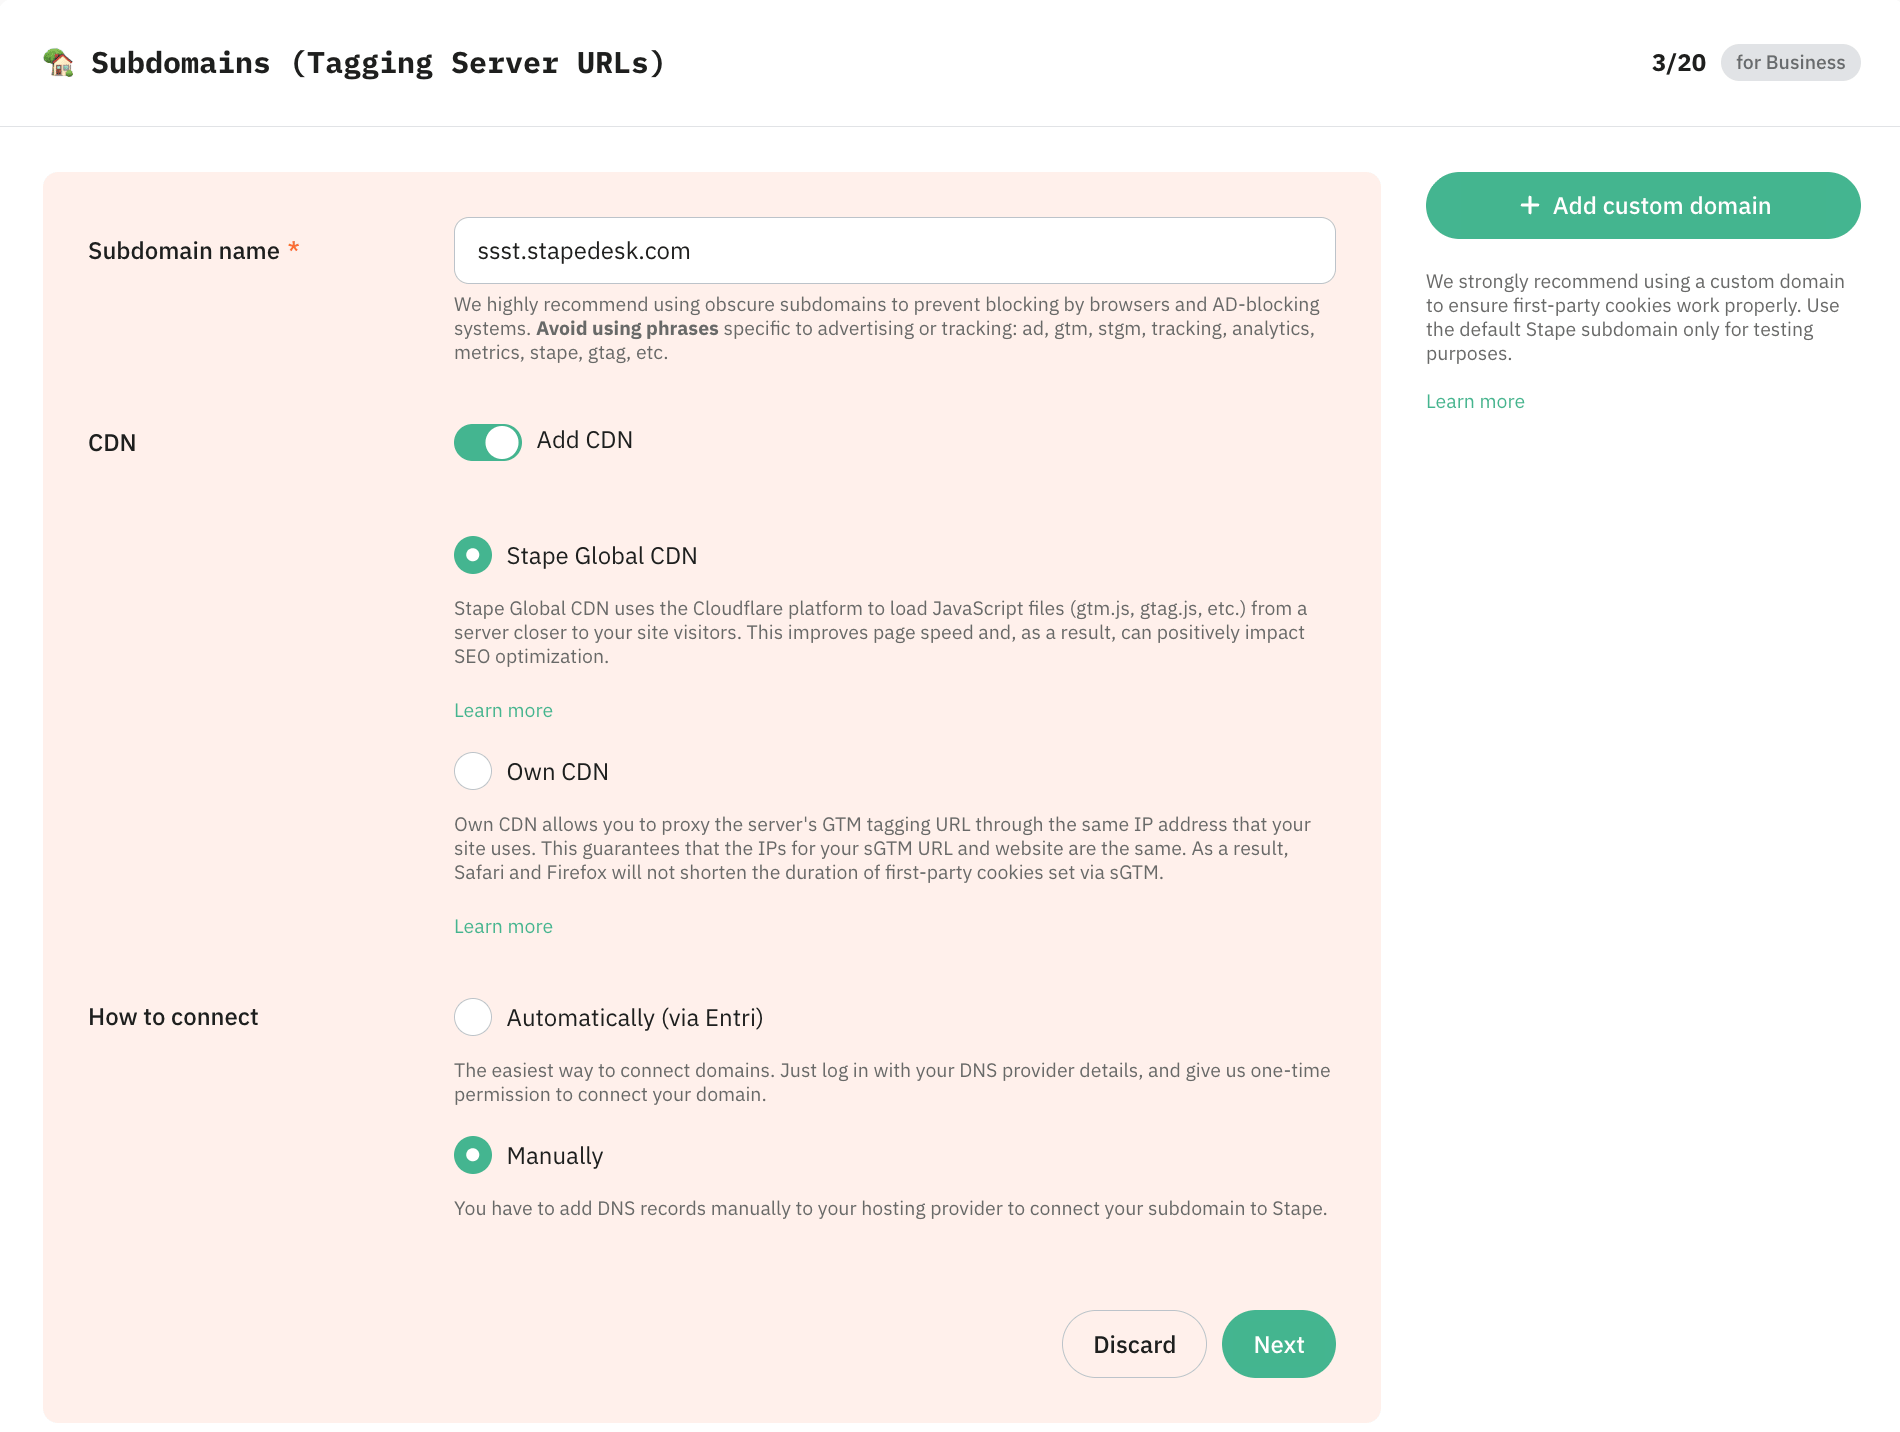This screenshot has width=1900, height=1432.
Task: Select the Manually connection radio option
Action: pyautogui.click(x=473, y=1155)
